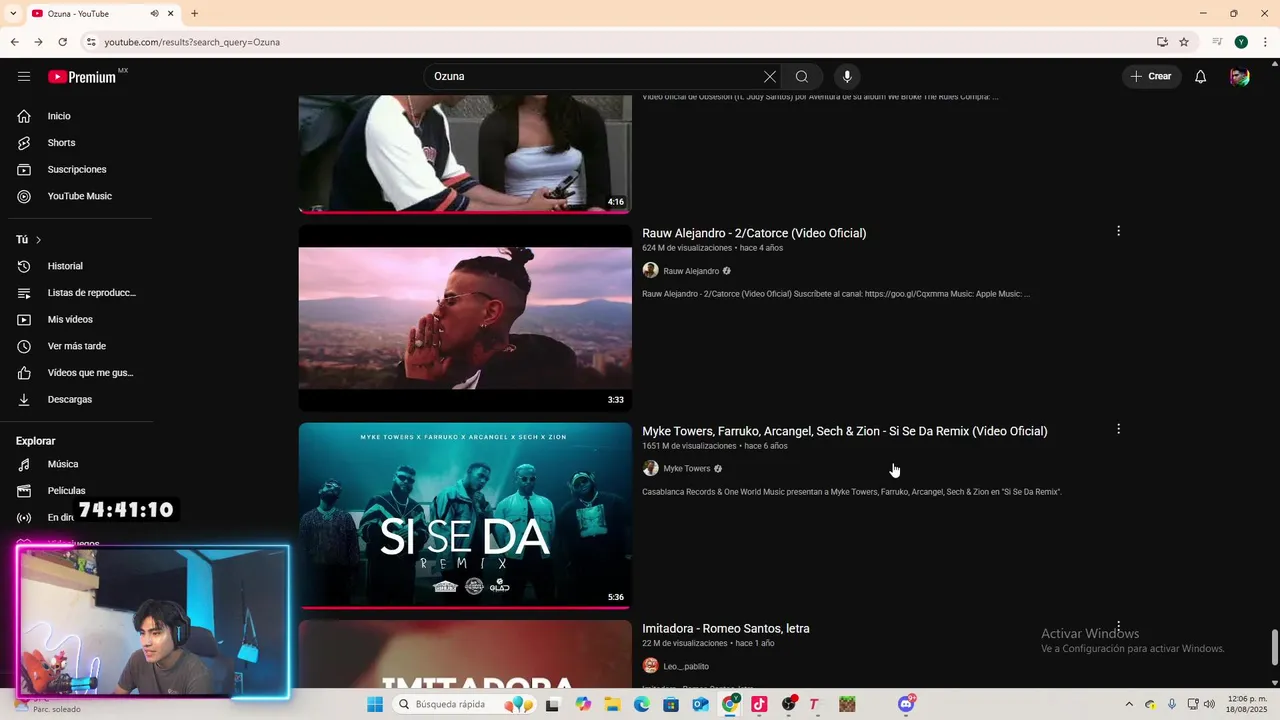Bookmark this page with star icon

1184,42
